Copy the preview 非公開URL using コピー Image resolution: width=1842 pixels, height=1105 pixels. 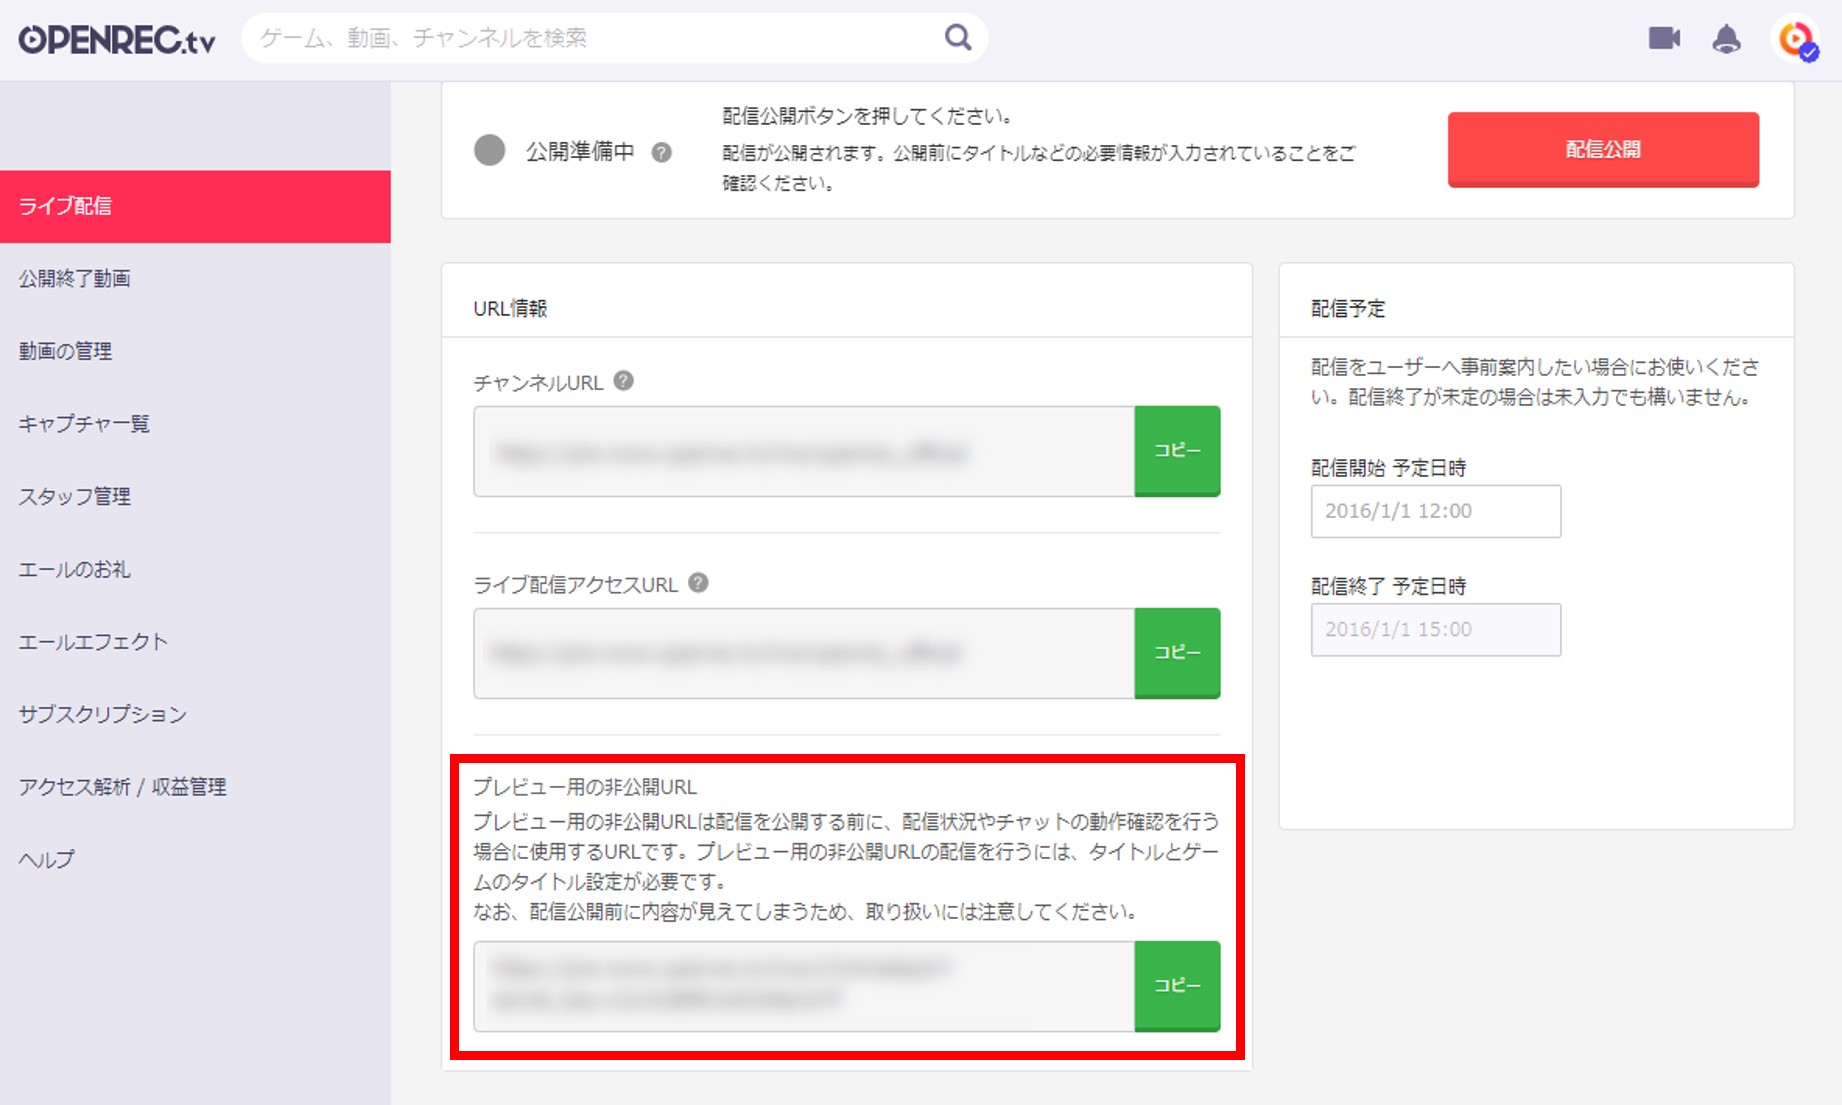coord(1177,985)
